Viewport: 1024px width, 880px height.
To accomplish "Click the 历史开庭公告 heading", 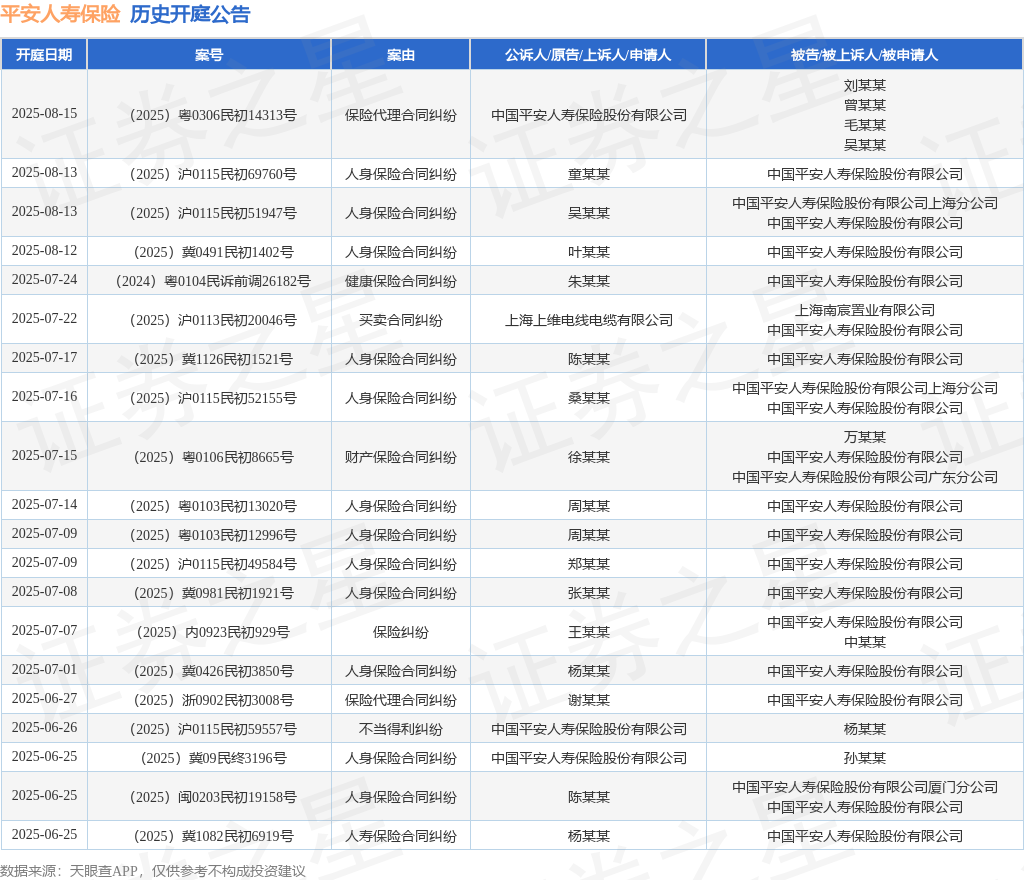I will [190, 14].
